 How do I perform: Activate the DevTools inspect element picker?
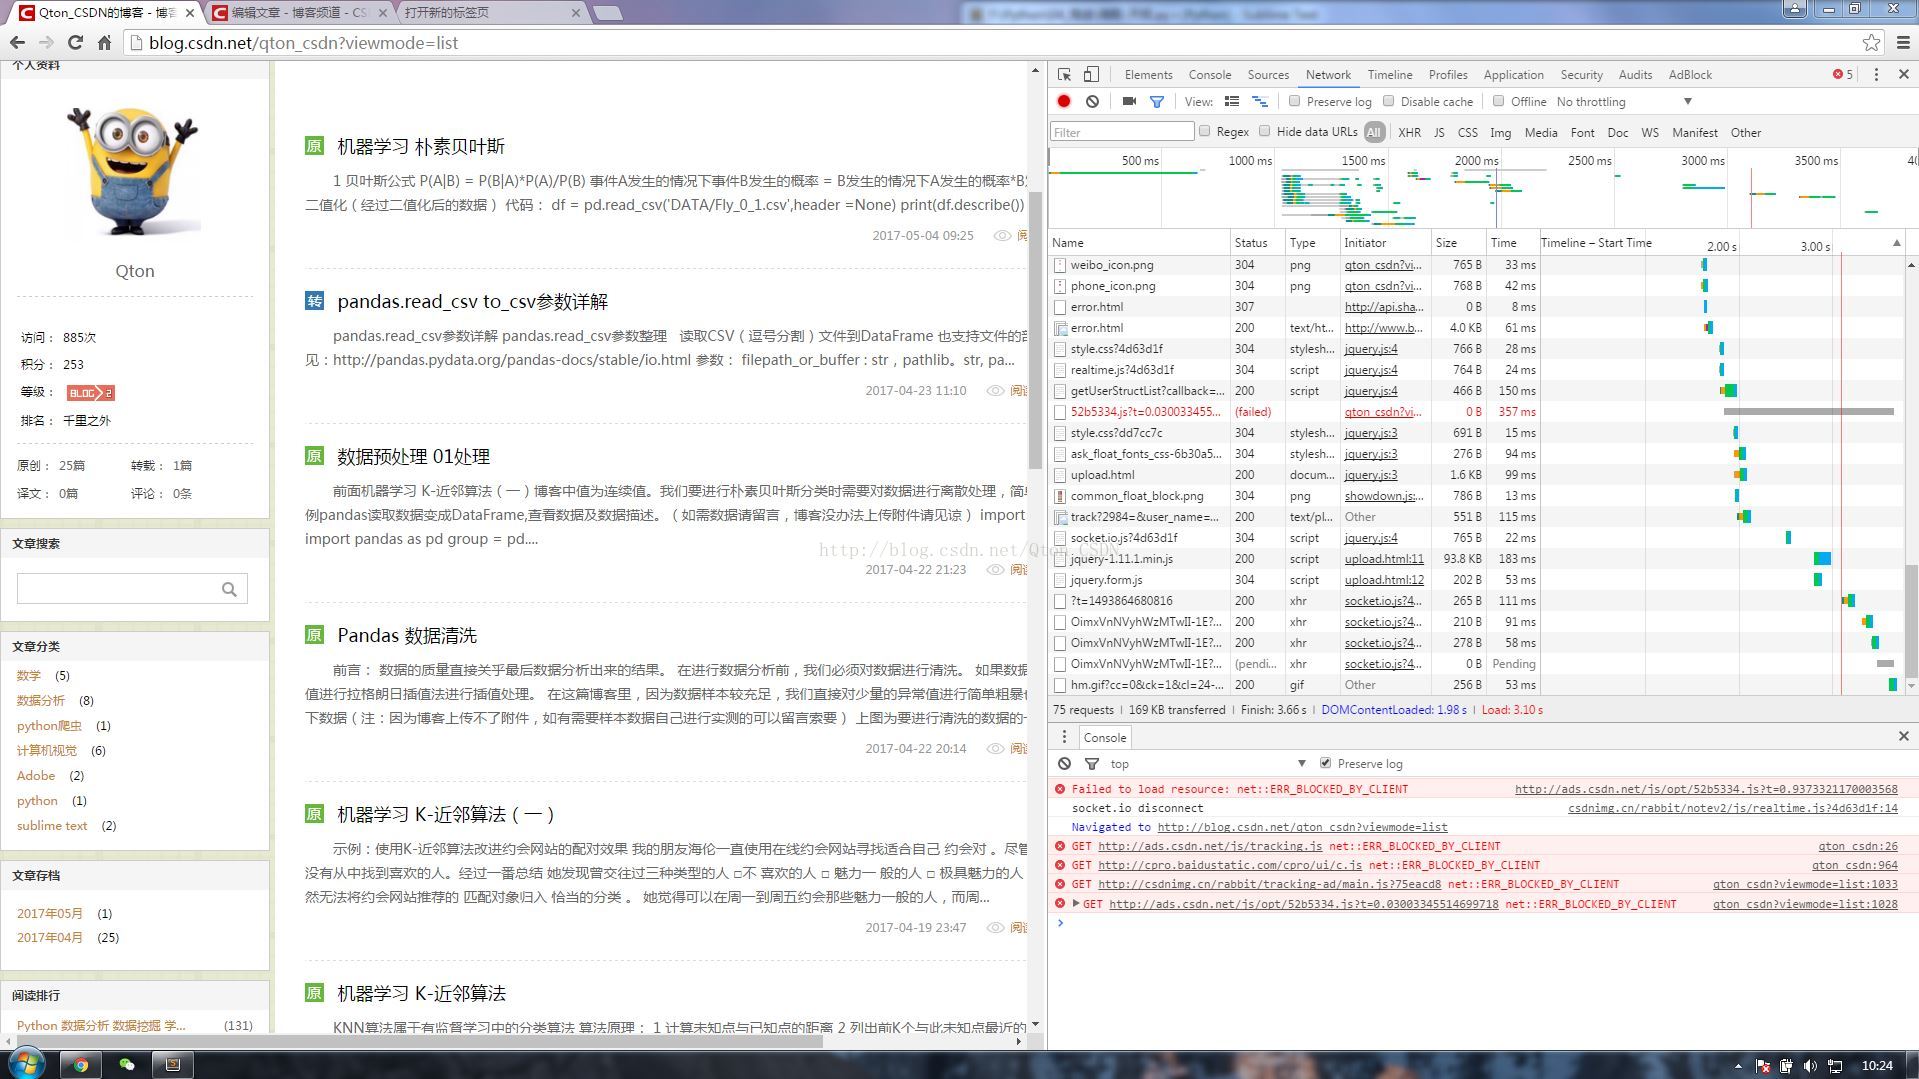1064,74
